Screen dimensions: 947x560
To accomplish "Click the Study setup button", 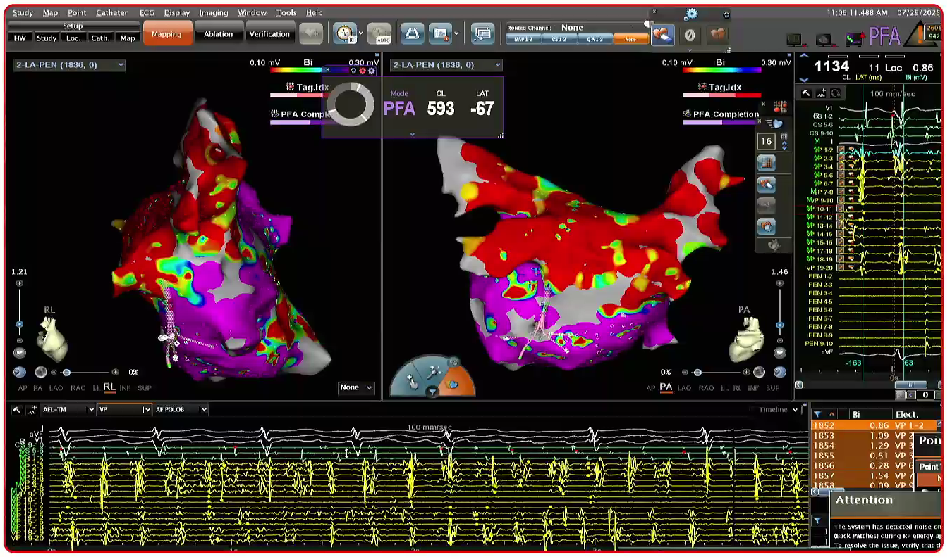I will (x=46, y=38).
